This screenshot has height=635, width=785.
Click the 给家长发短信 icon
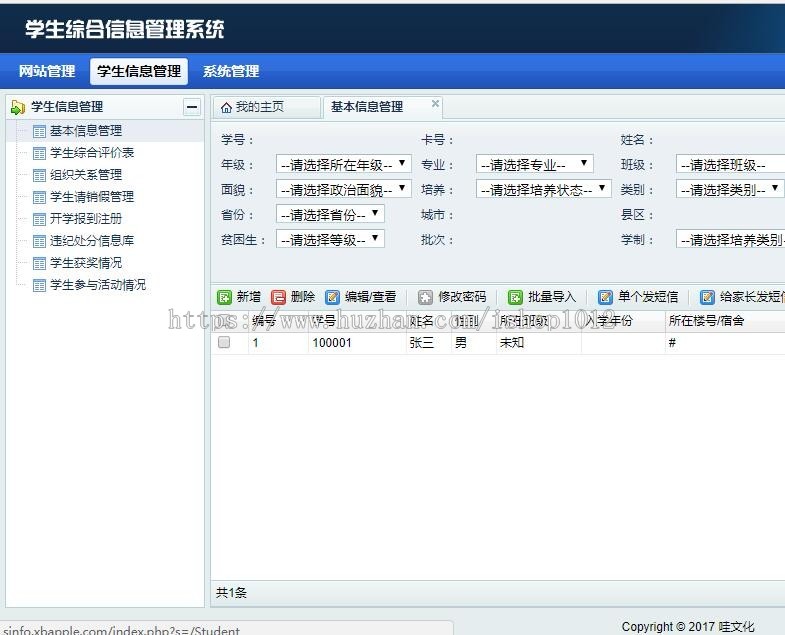(x=707, y=297)
